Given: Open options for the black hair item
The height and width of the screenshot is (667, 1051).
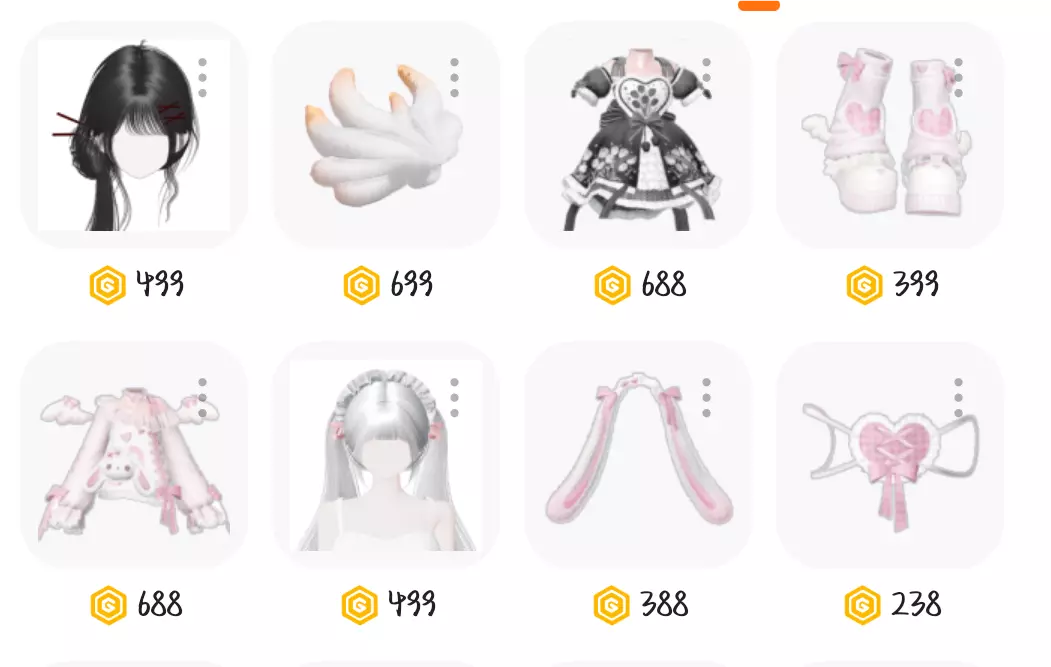Looking at the screenshot, I should [202, 78].
